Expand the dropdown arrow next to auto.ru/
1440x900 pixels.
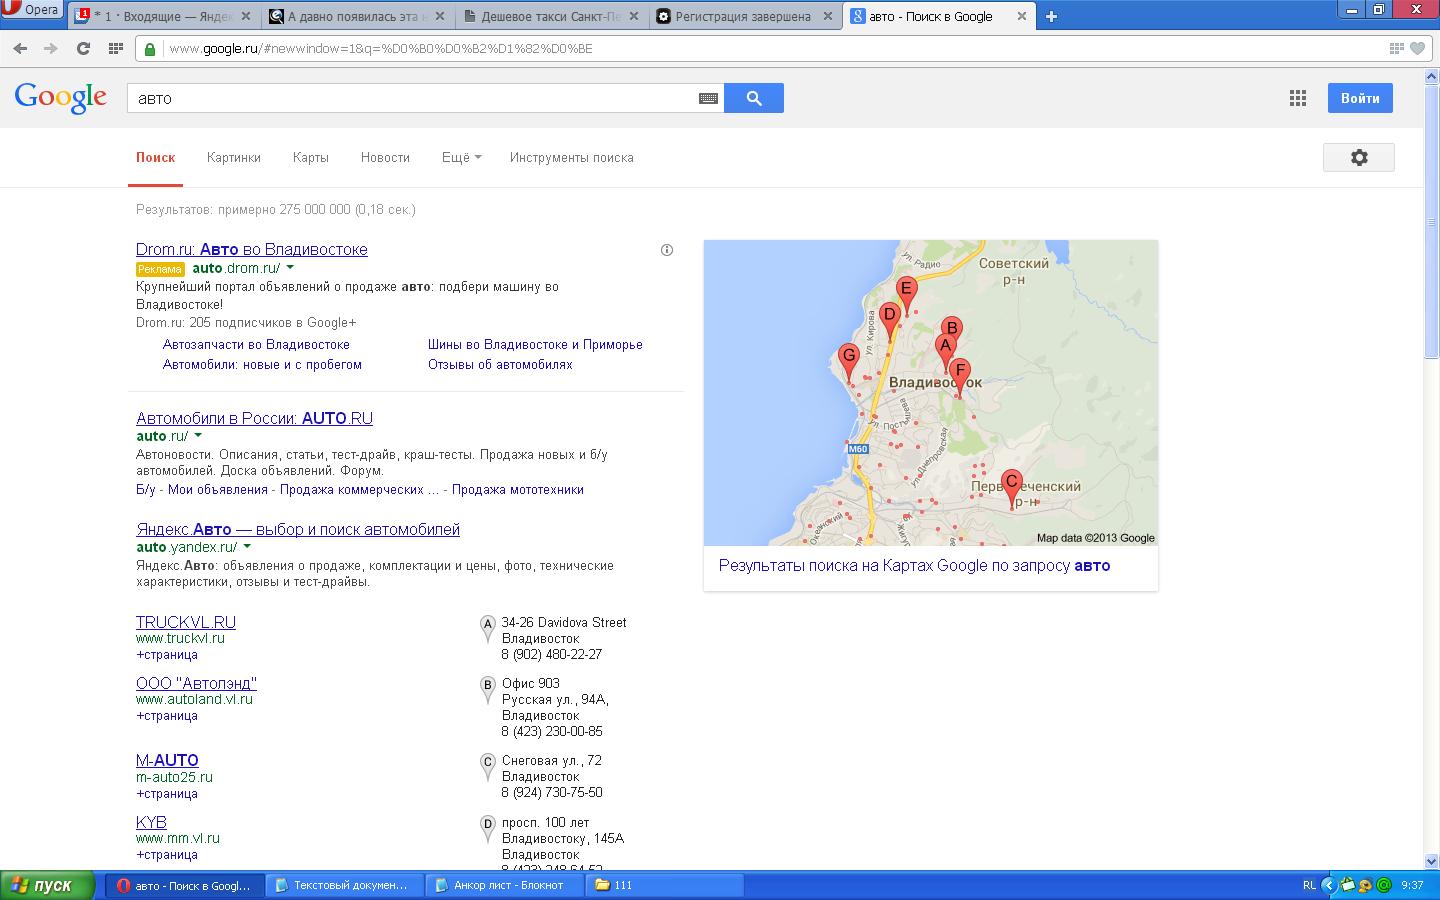click(x=198, y=436)
